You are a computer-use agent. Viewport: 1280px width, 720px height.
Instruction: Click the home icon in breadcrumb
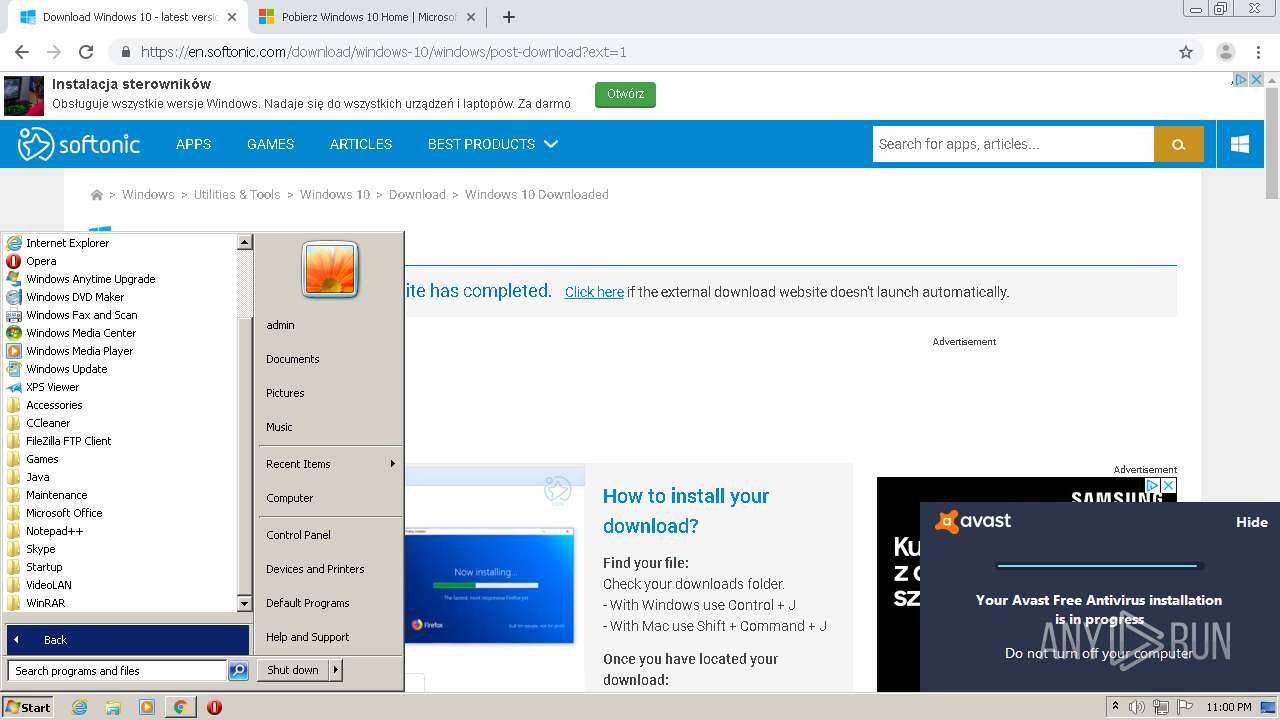point(97,195)
